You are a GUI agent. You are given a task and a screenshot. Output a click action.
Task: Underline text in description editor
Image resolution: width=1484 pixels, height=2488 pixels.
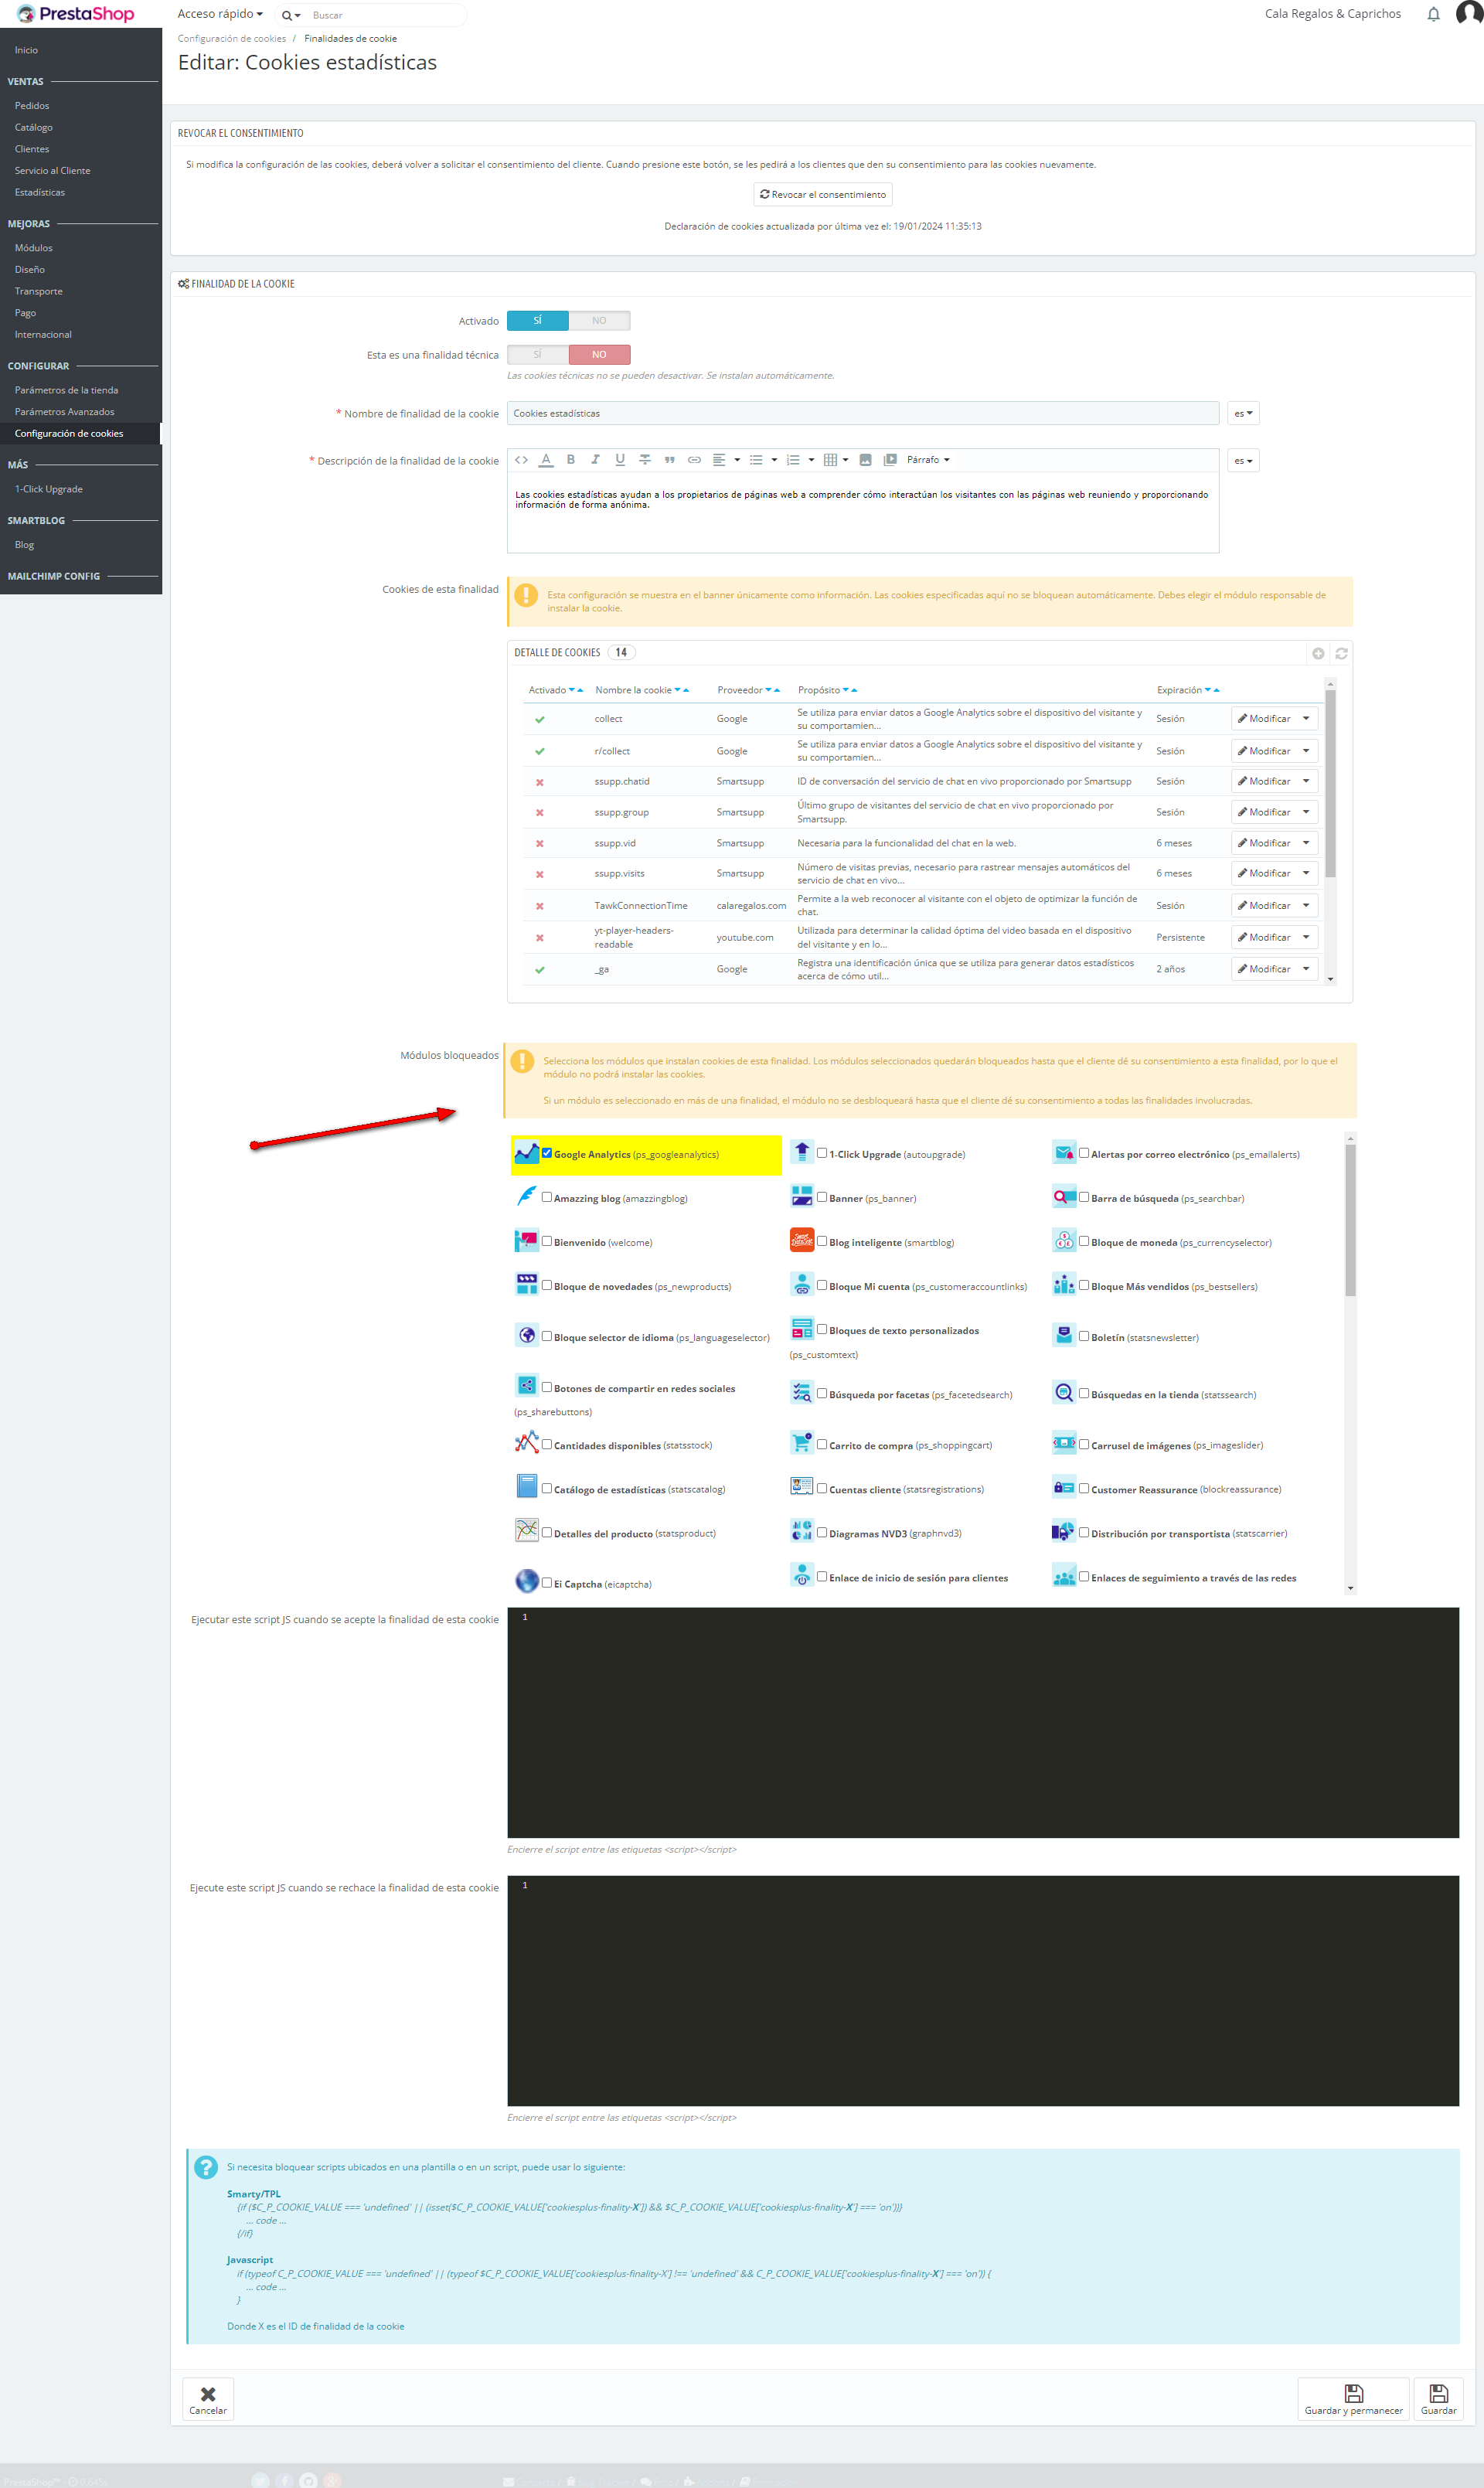tap(620, 460)
